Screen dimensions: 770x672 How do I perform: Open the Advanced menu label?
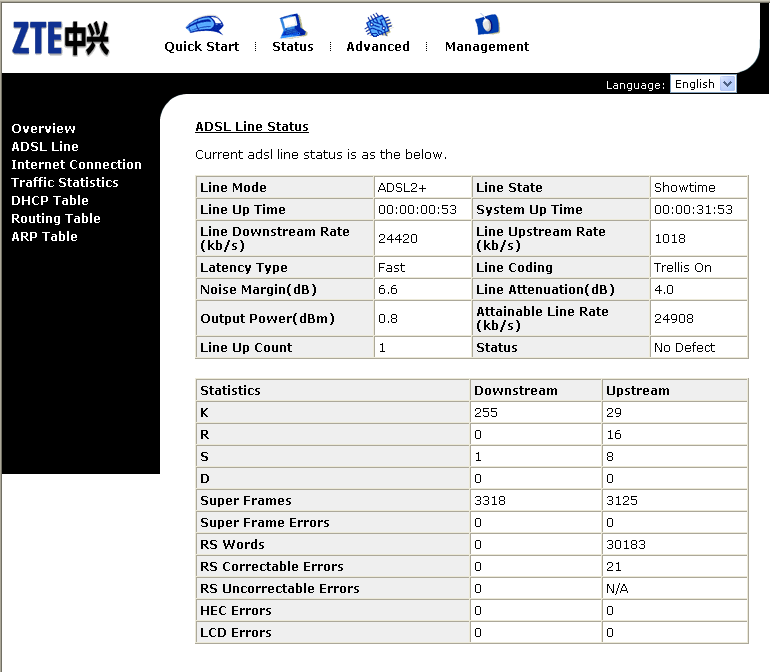point(378,47)
